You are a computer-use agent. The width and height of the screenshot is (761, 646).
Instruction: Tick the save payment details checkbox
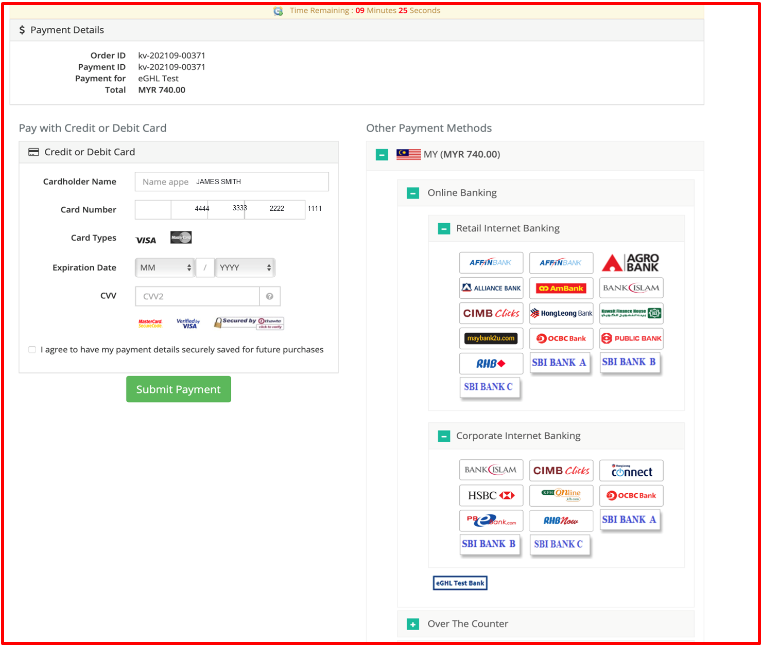(x=32, y=349)
